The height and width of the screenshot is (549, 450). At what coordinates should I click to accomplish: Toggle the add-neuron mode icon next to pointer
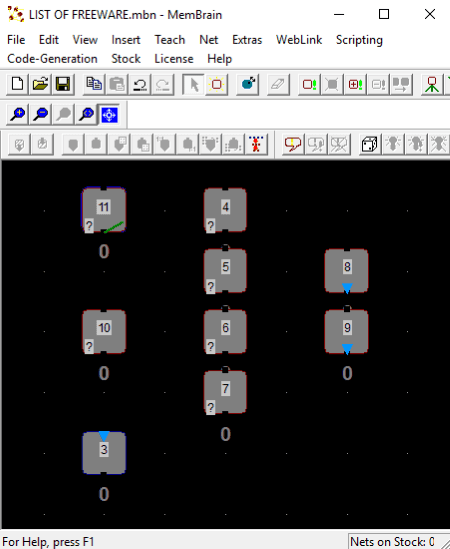click(217, 84)
